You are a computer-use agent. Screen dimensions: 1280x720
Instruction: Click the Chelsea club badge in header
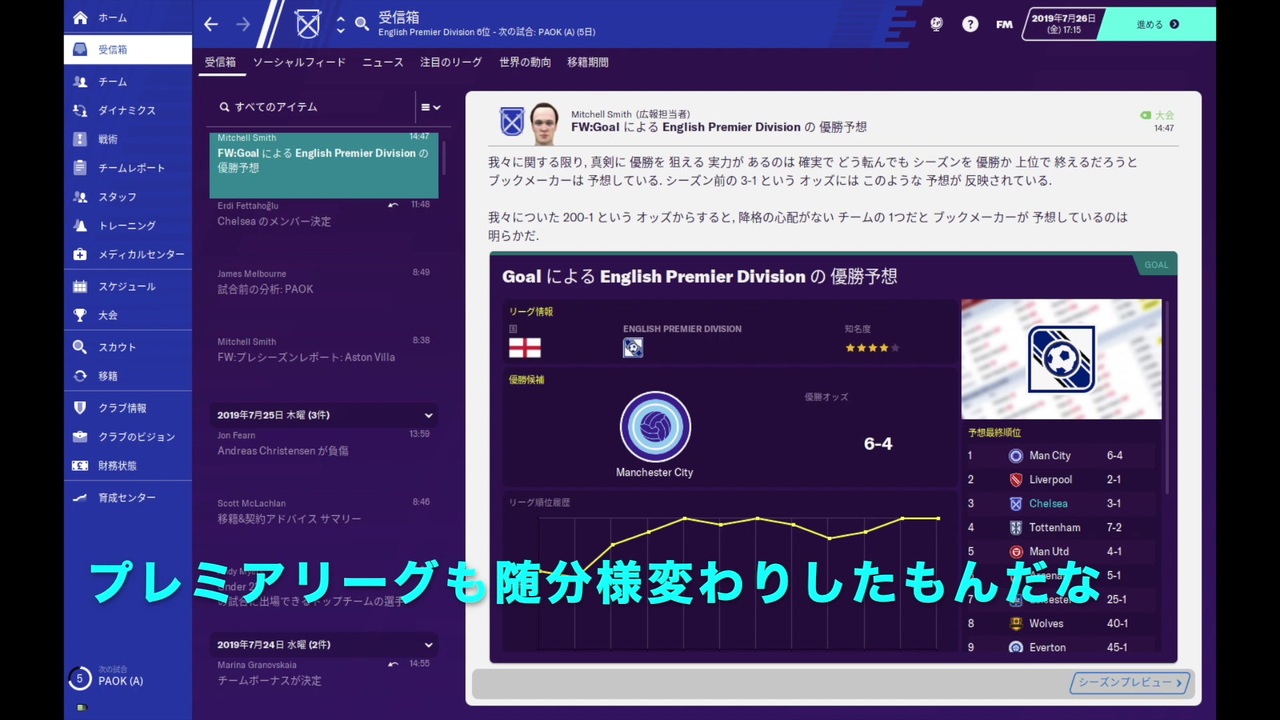[x=308, y=24]
